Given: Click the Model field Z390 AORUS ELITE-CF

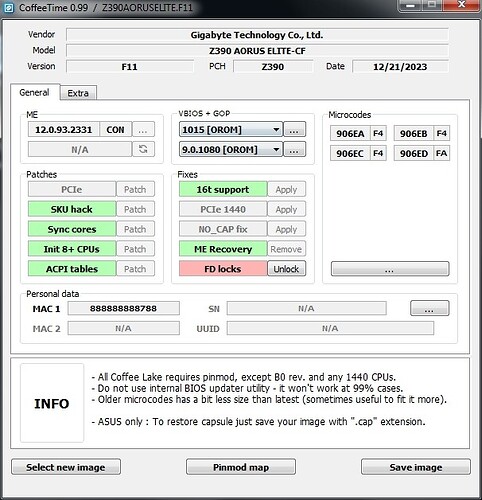Looking at the screenshot, I should [x=257, y=51].
